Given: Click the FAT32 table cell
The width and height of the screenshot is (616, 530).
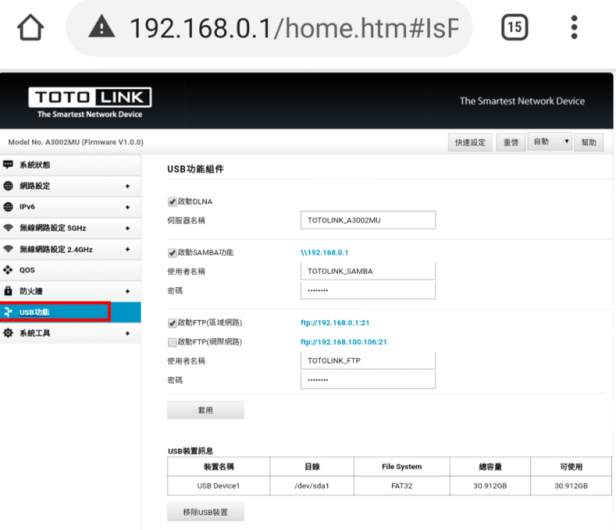Looking at the screenshot, I should (x=402, y=486).
